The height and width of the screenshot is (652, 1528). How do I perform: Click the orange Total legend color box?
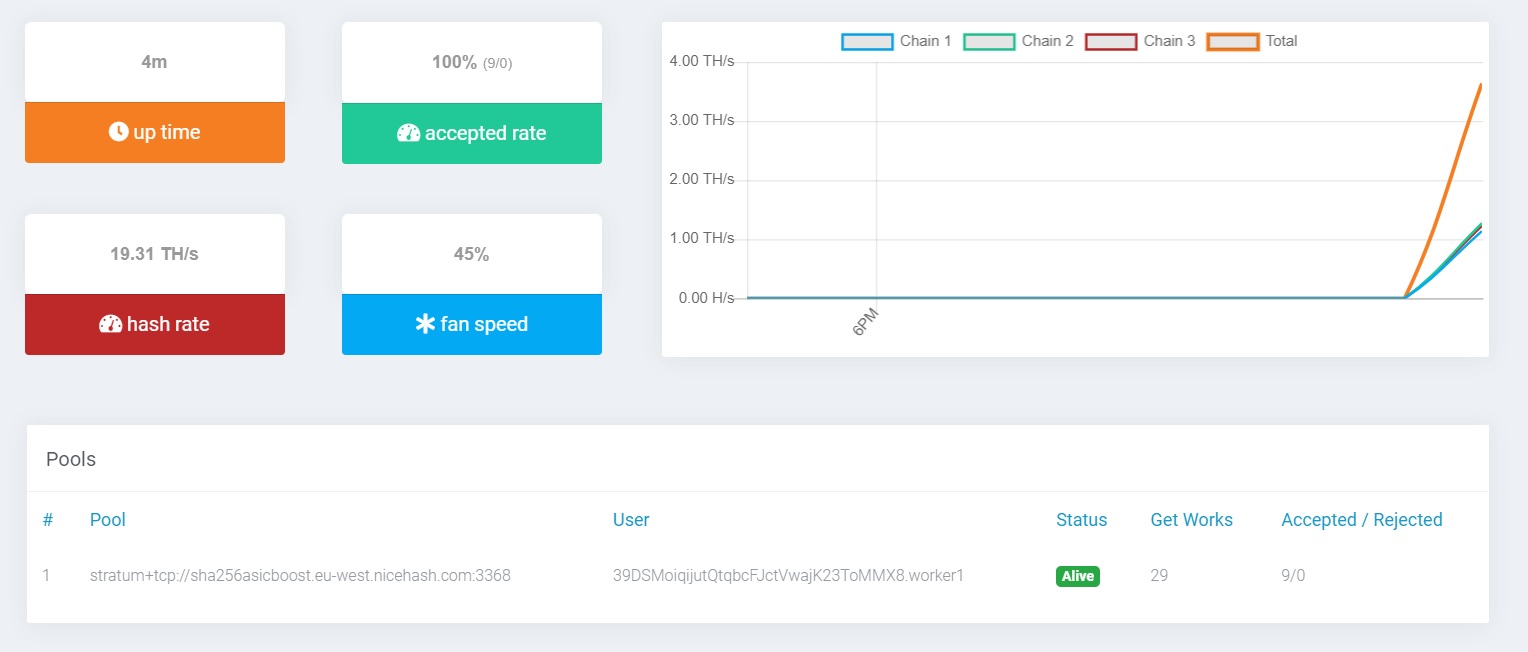1233,41
